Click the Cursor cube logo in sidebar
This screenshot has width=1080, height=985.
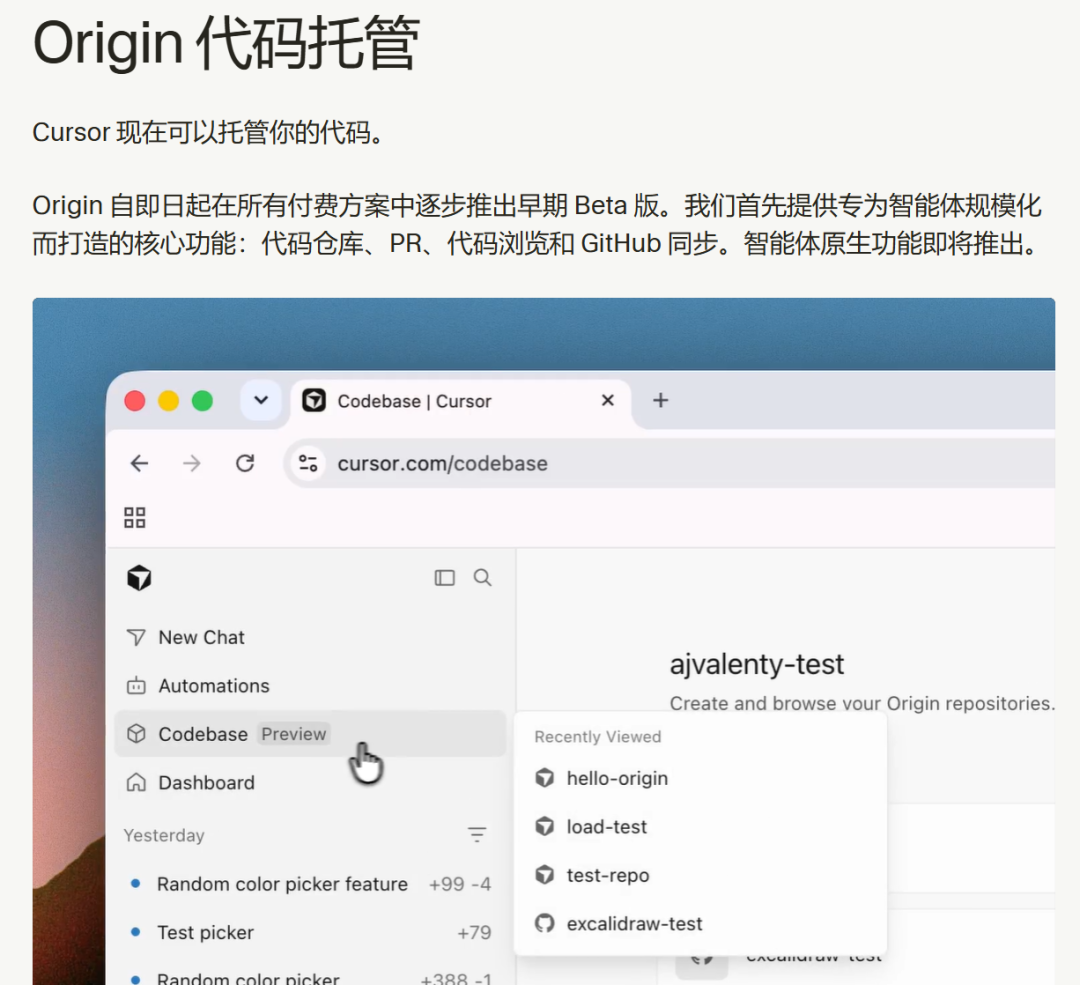click(139, 578)
